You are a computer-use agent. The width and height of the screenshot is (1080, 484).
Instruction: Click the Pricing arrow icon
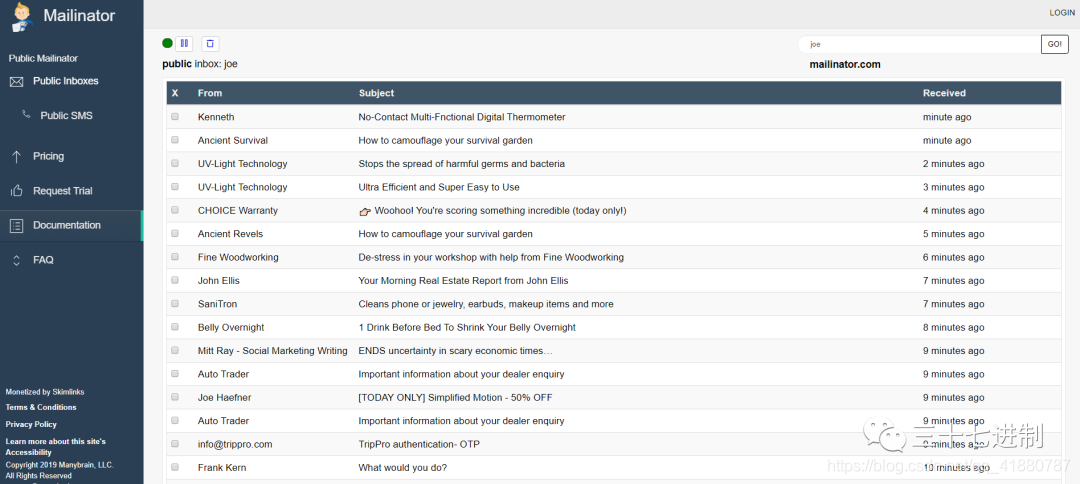17,156
